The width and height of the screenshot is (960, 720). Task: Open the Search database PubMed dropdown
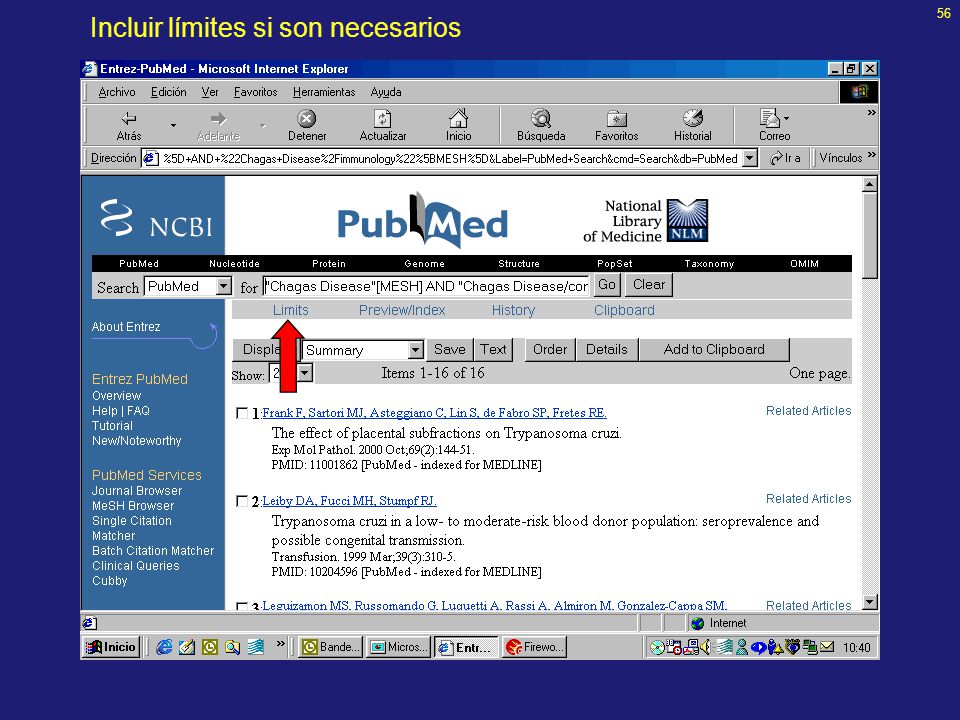click(x=224, y=286)
